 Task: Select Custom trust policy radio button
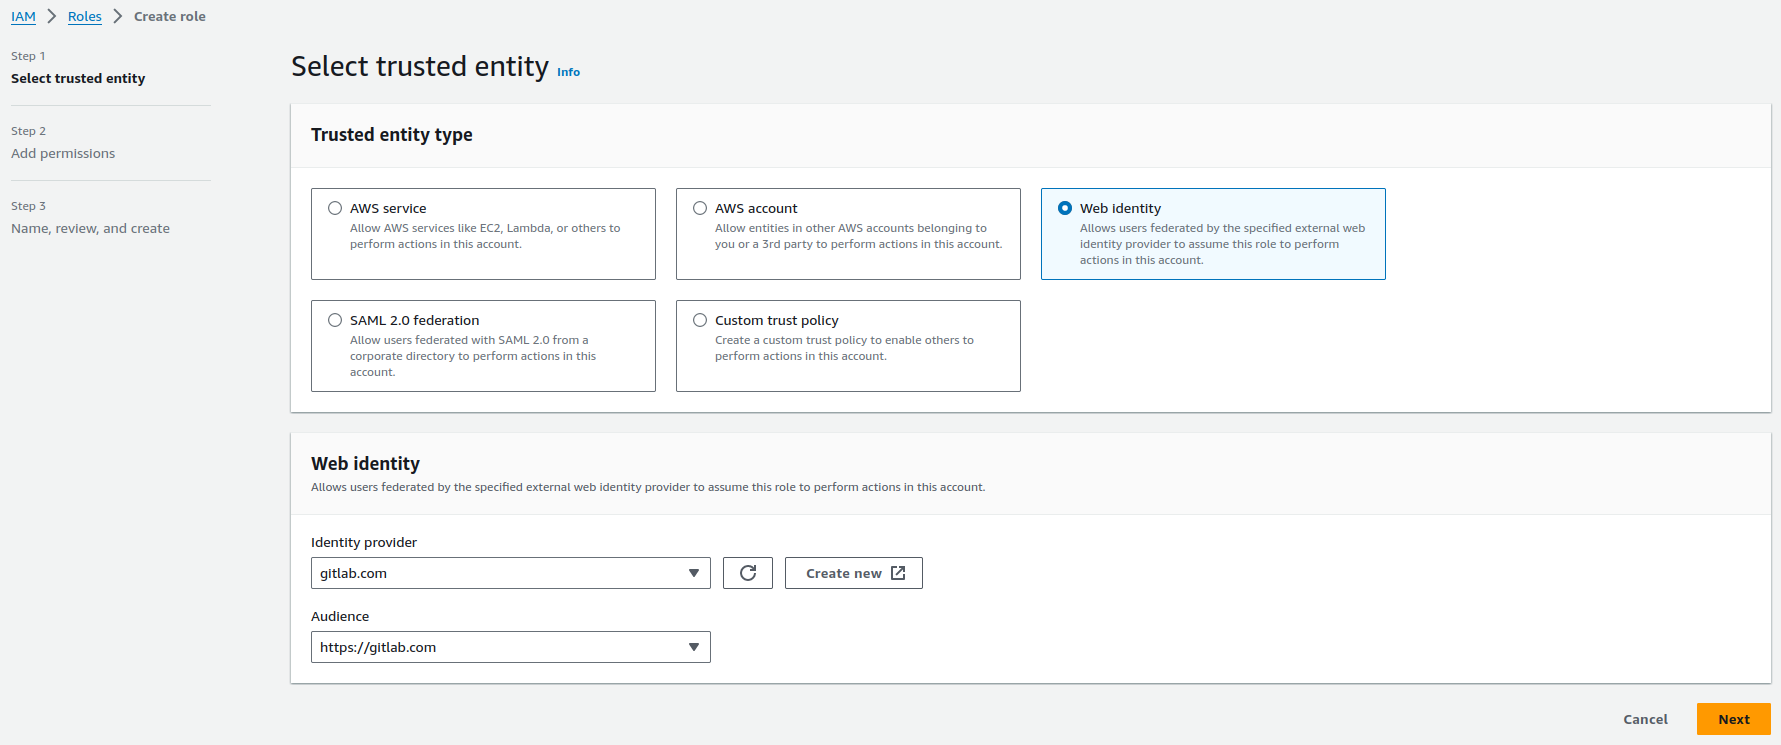(x=700, y=320)
